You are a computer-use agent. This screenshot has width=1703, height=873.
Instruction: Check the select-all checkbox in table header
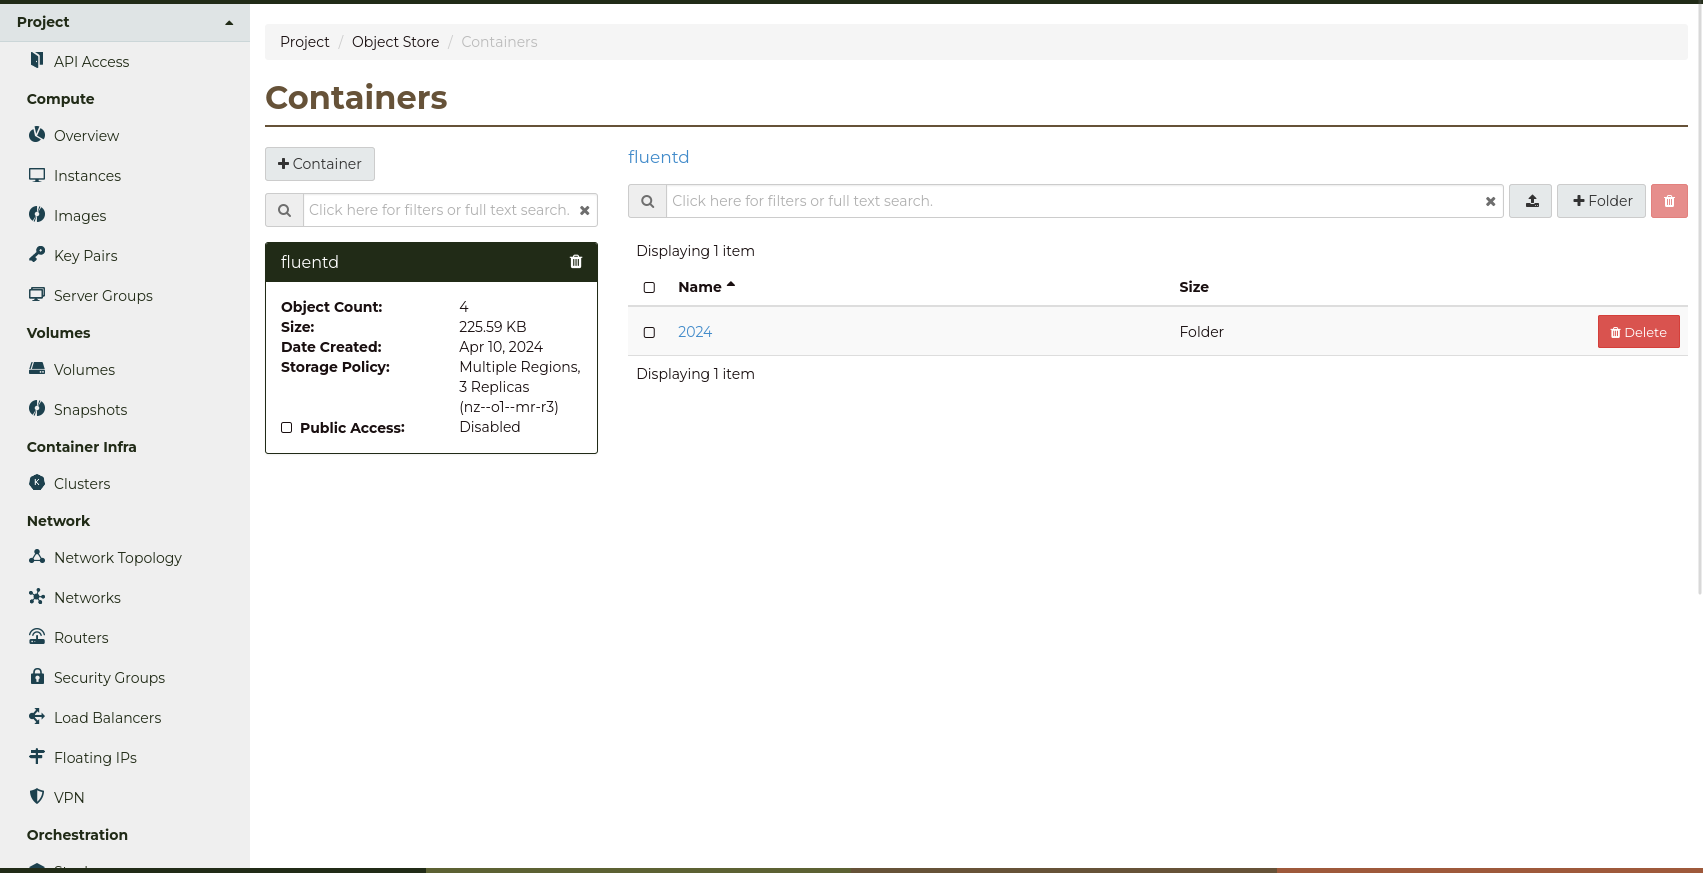pos(649,287)
